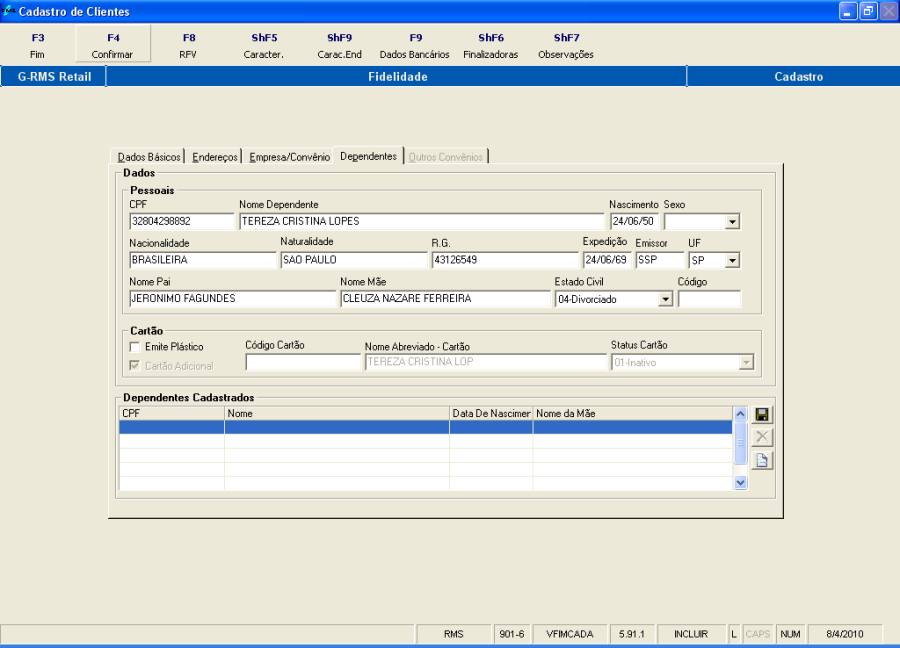900x648 pixels.
Task: Click the delete dependent X icon
Action: (762, 438)
